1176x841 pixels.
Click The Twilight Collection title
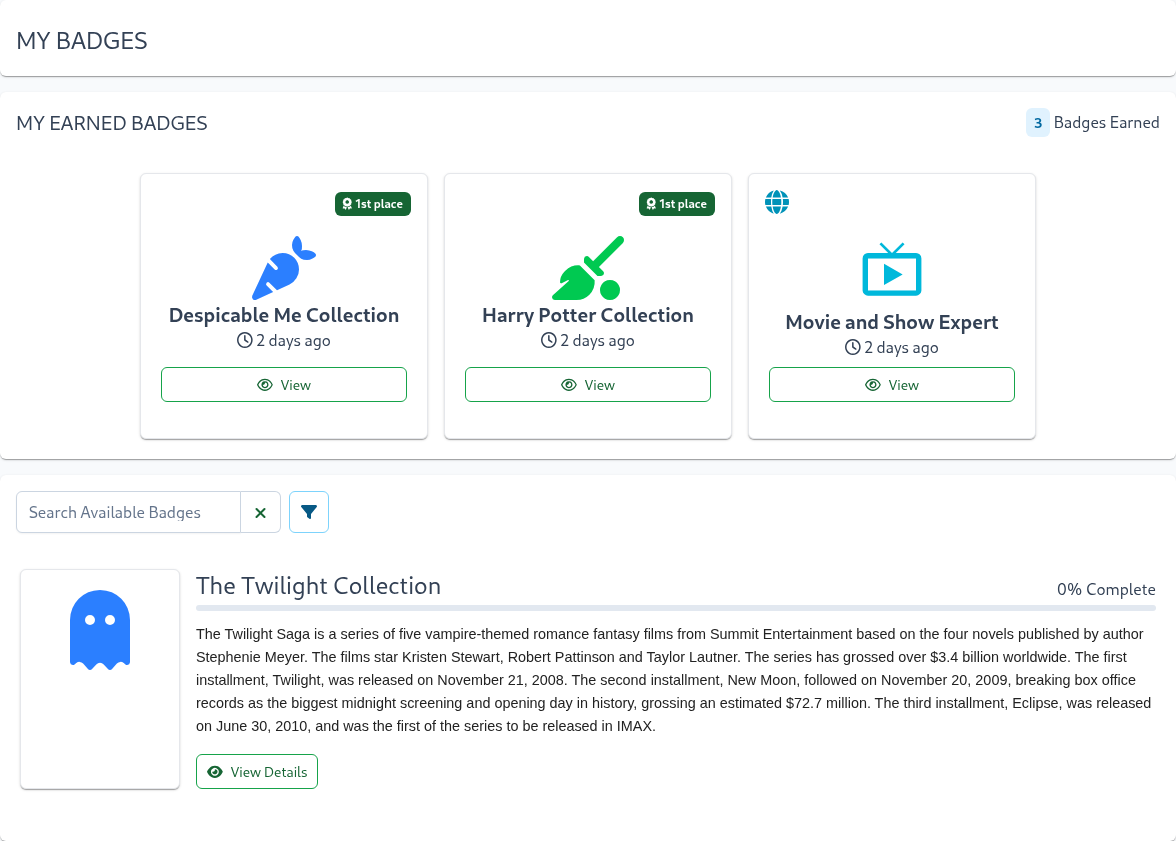[319, 586]
